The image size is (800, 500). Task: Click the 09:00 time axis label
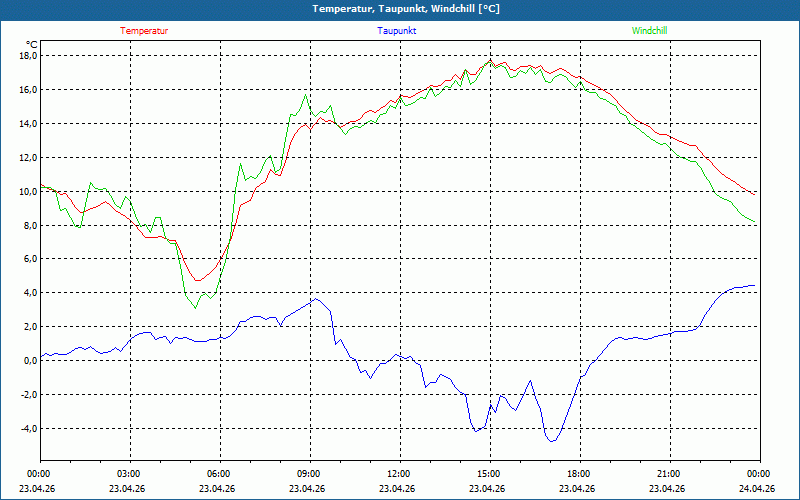tap(310, 474)
